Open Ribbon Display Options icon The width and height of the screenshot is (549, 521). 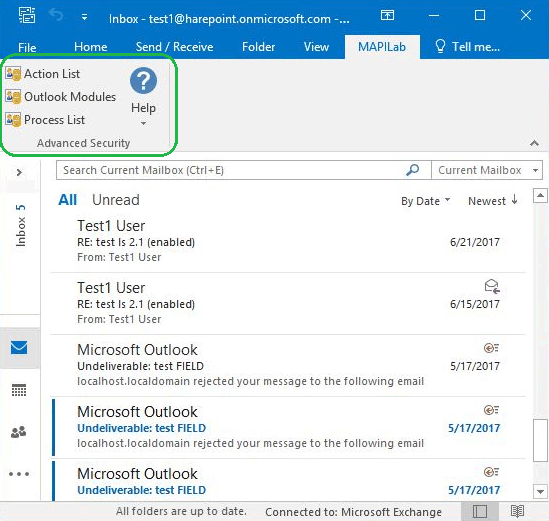tap(387, 15)
